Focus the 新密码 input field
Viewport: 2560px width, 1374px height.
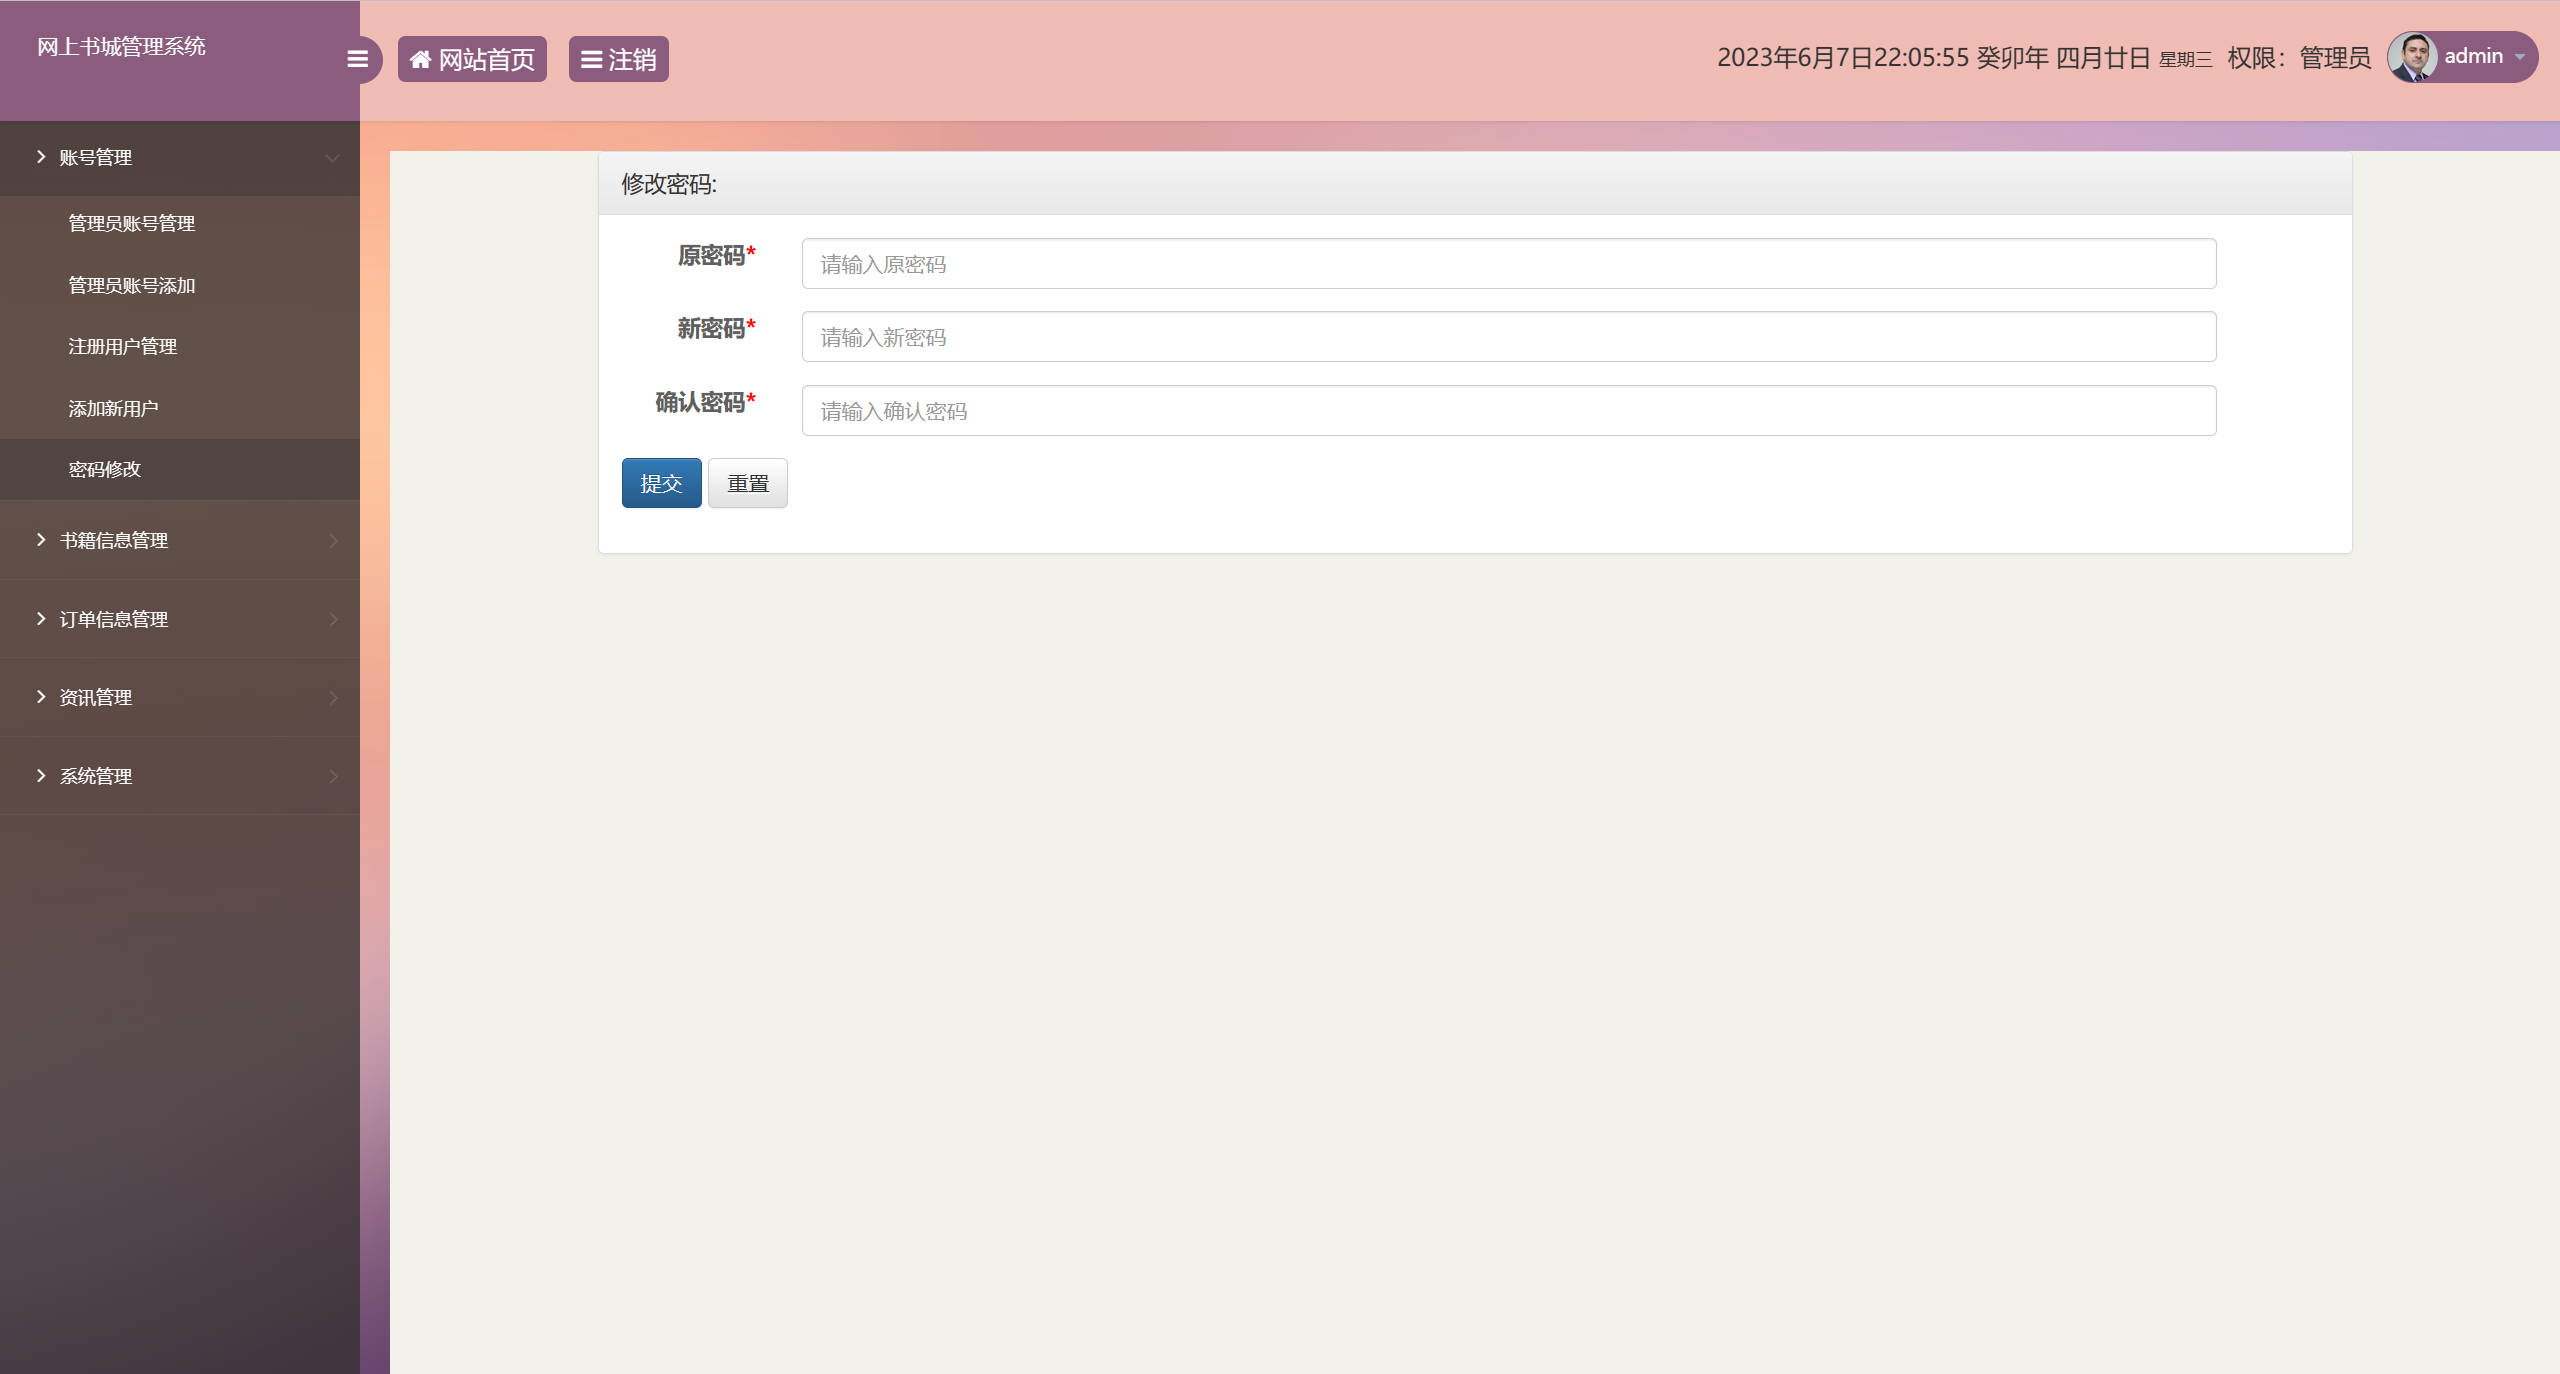(x=1508, y=337)
